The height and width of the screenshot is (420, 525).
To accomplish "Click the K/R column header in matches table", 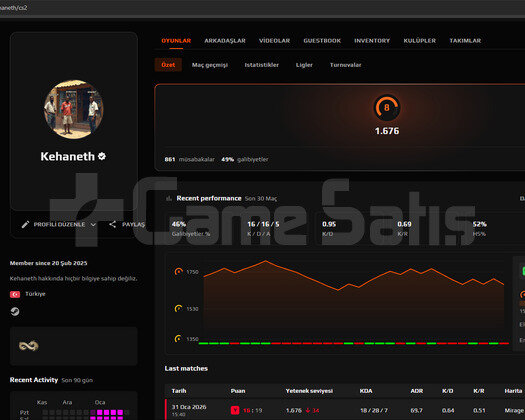I will [x=479, y=391].
